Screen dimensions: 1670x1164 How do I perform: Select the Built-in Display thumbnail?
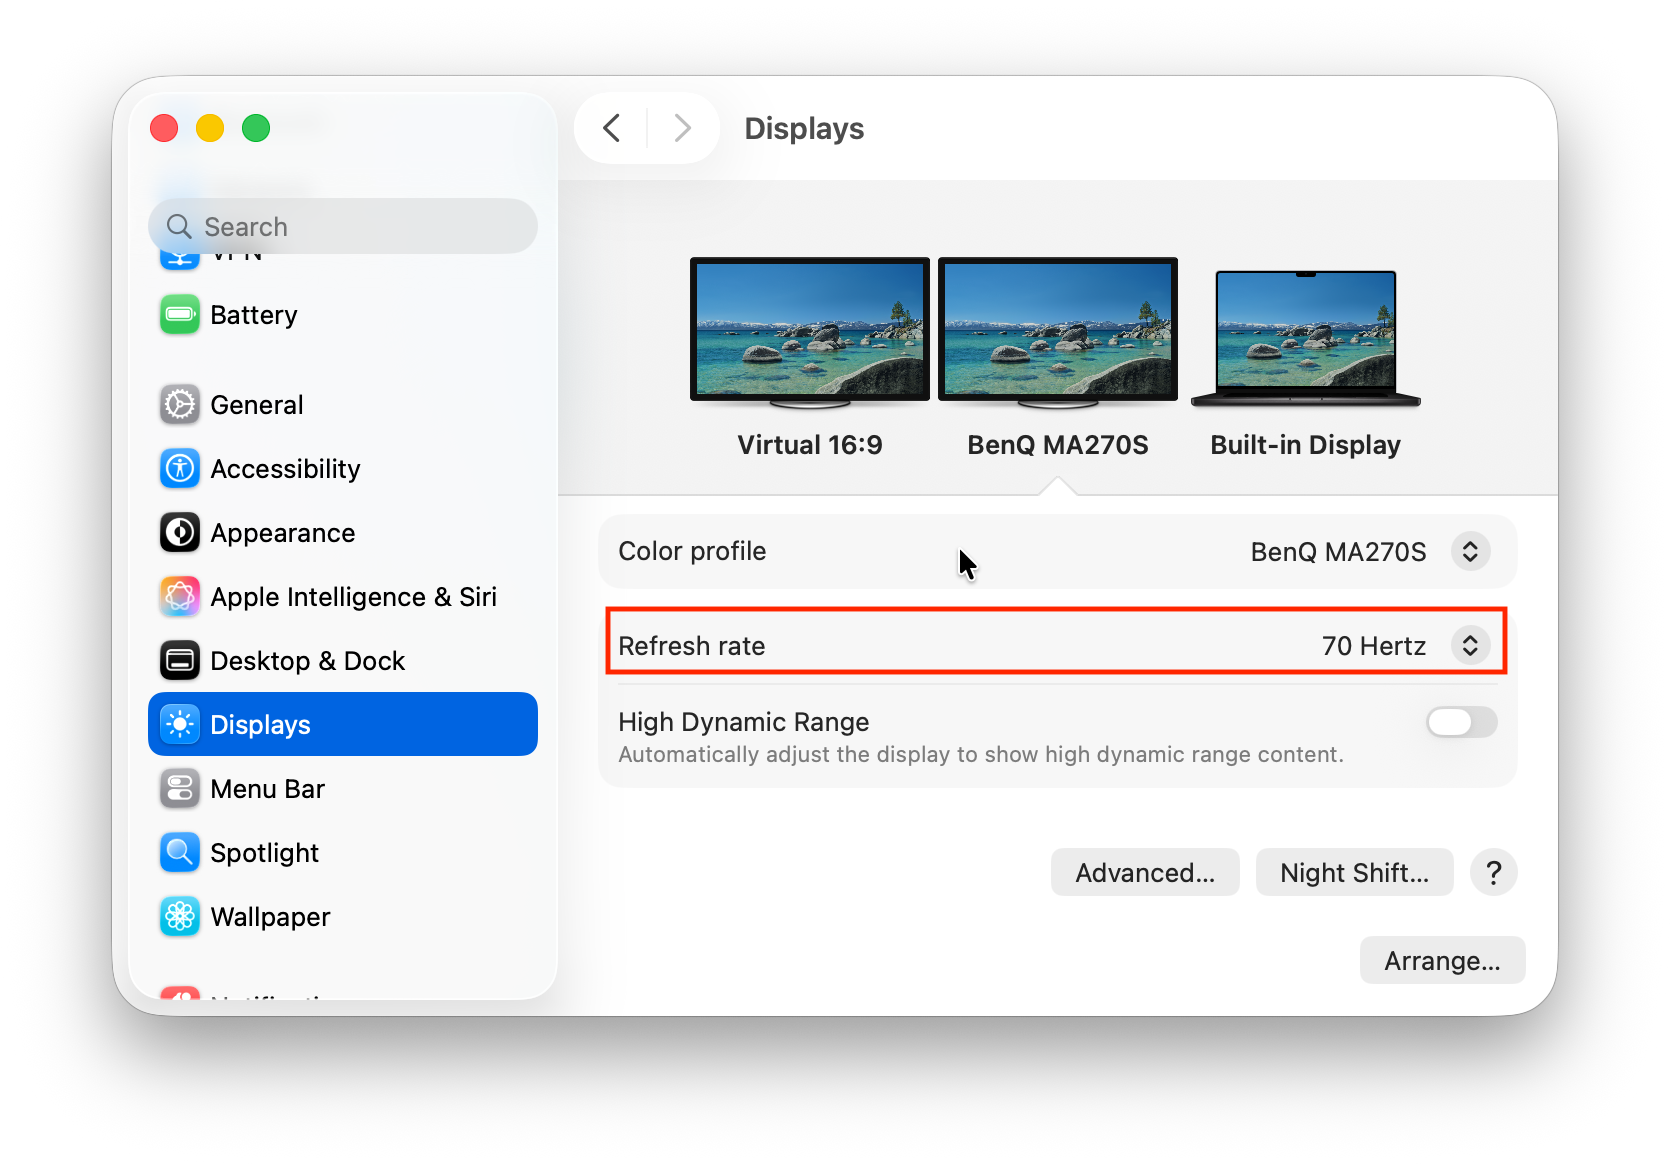(x=1306, y=338)
